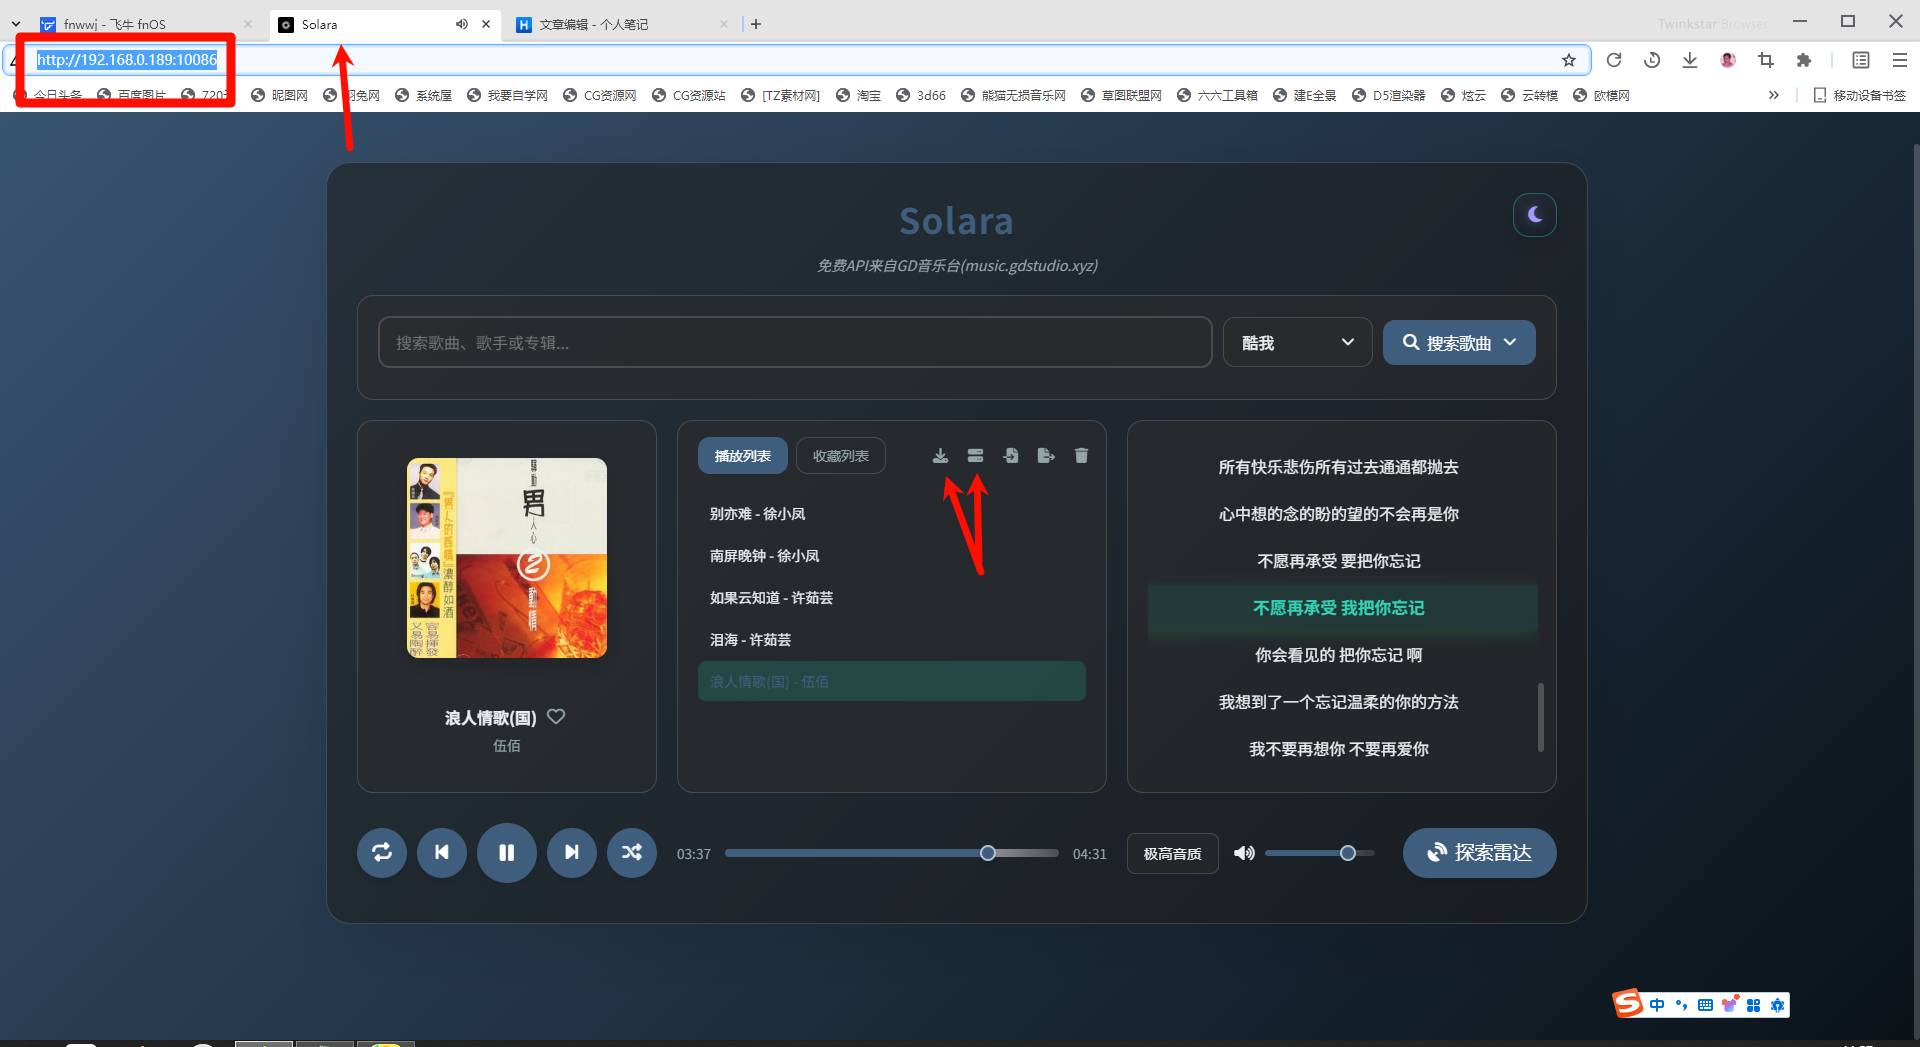This screenshot has width=1920, height=1047.
Task: Mute the Solara tab audio icon
Action: (462, 24)
